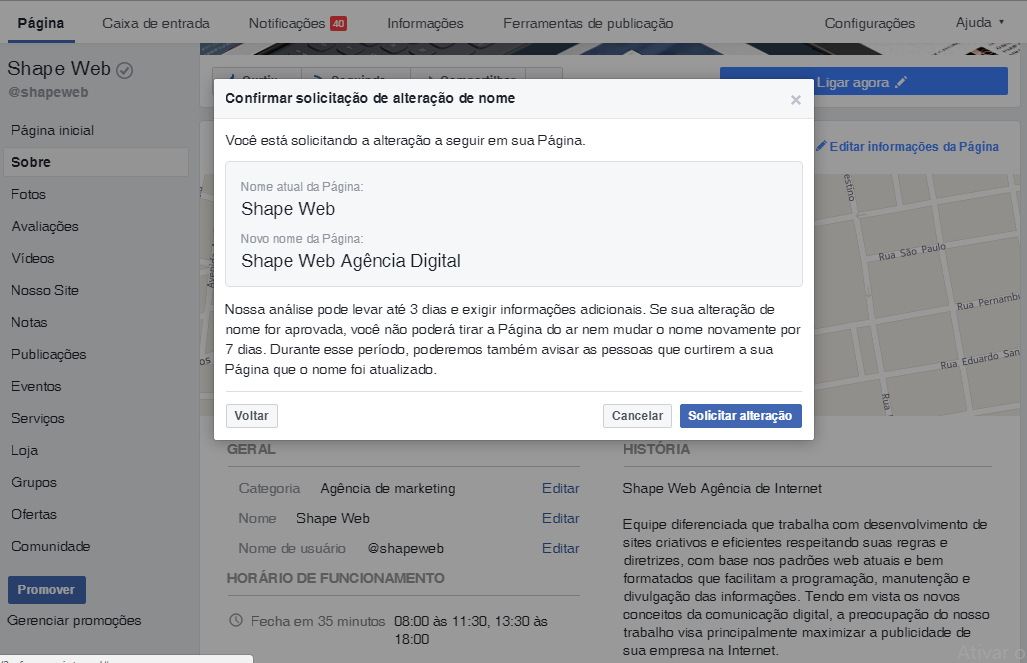Click Editar next to Nome Shape Web
Screen dimensions: 1027x663
click(x=560, y=518)
